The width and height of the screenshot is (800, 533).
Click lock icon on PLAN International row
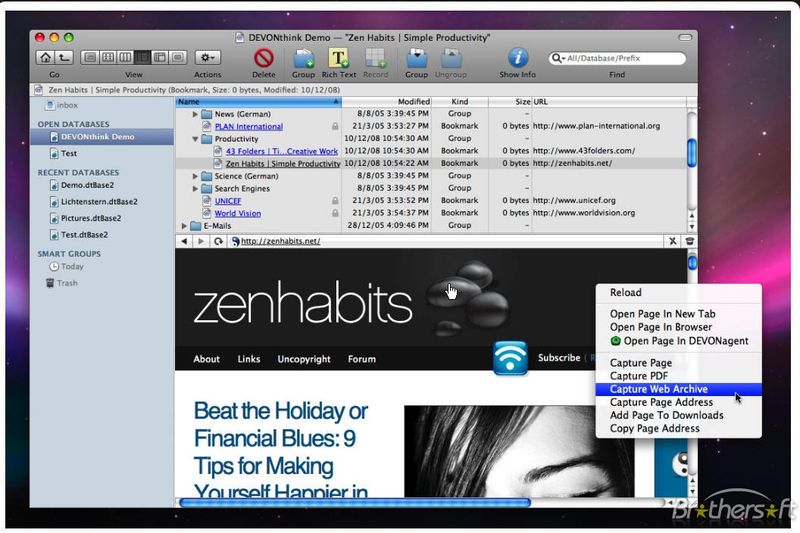click(x=335, y=126)
